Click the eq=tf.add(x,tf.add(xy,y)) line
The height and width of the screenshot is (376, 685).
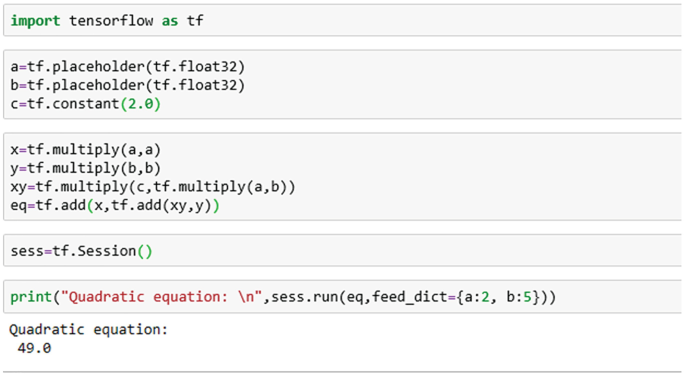tap(115, 205)
